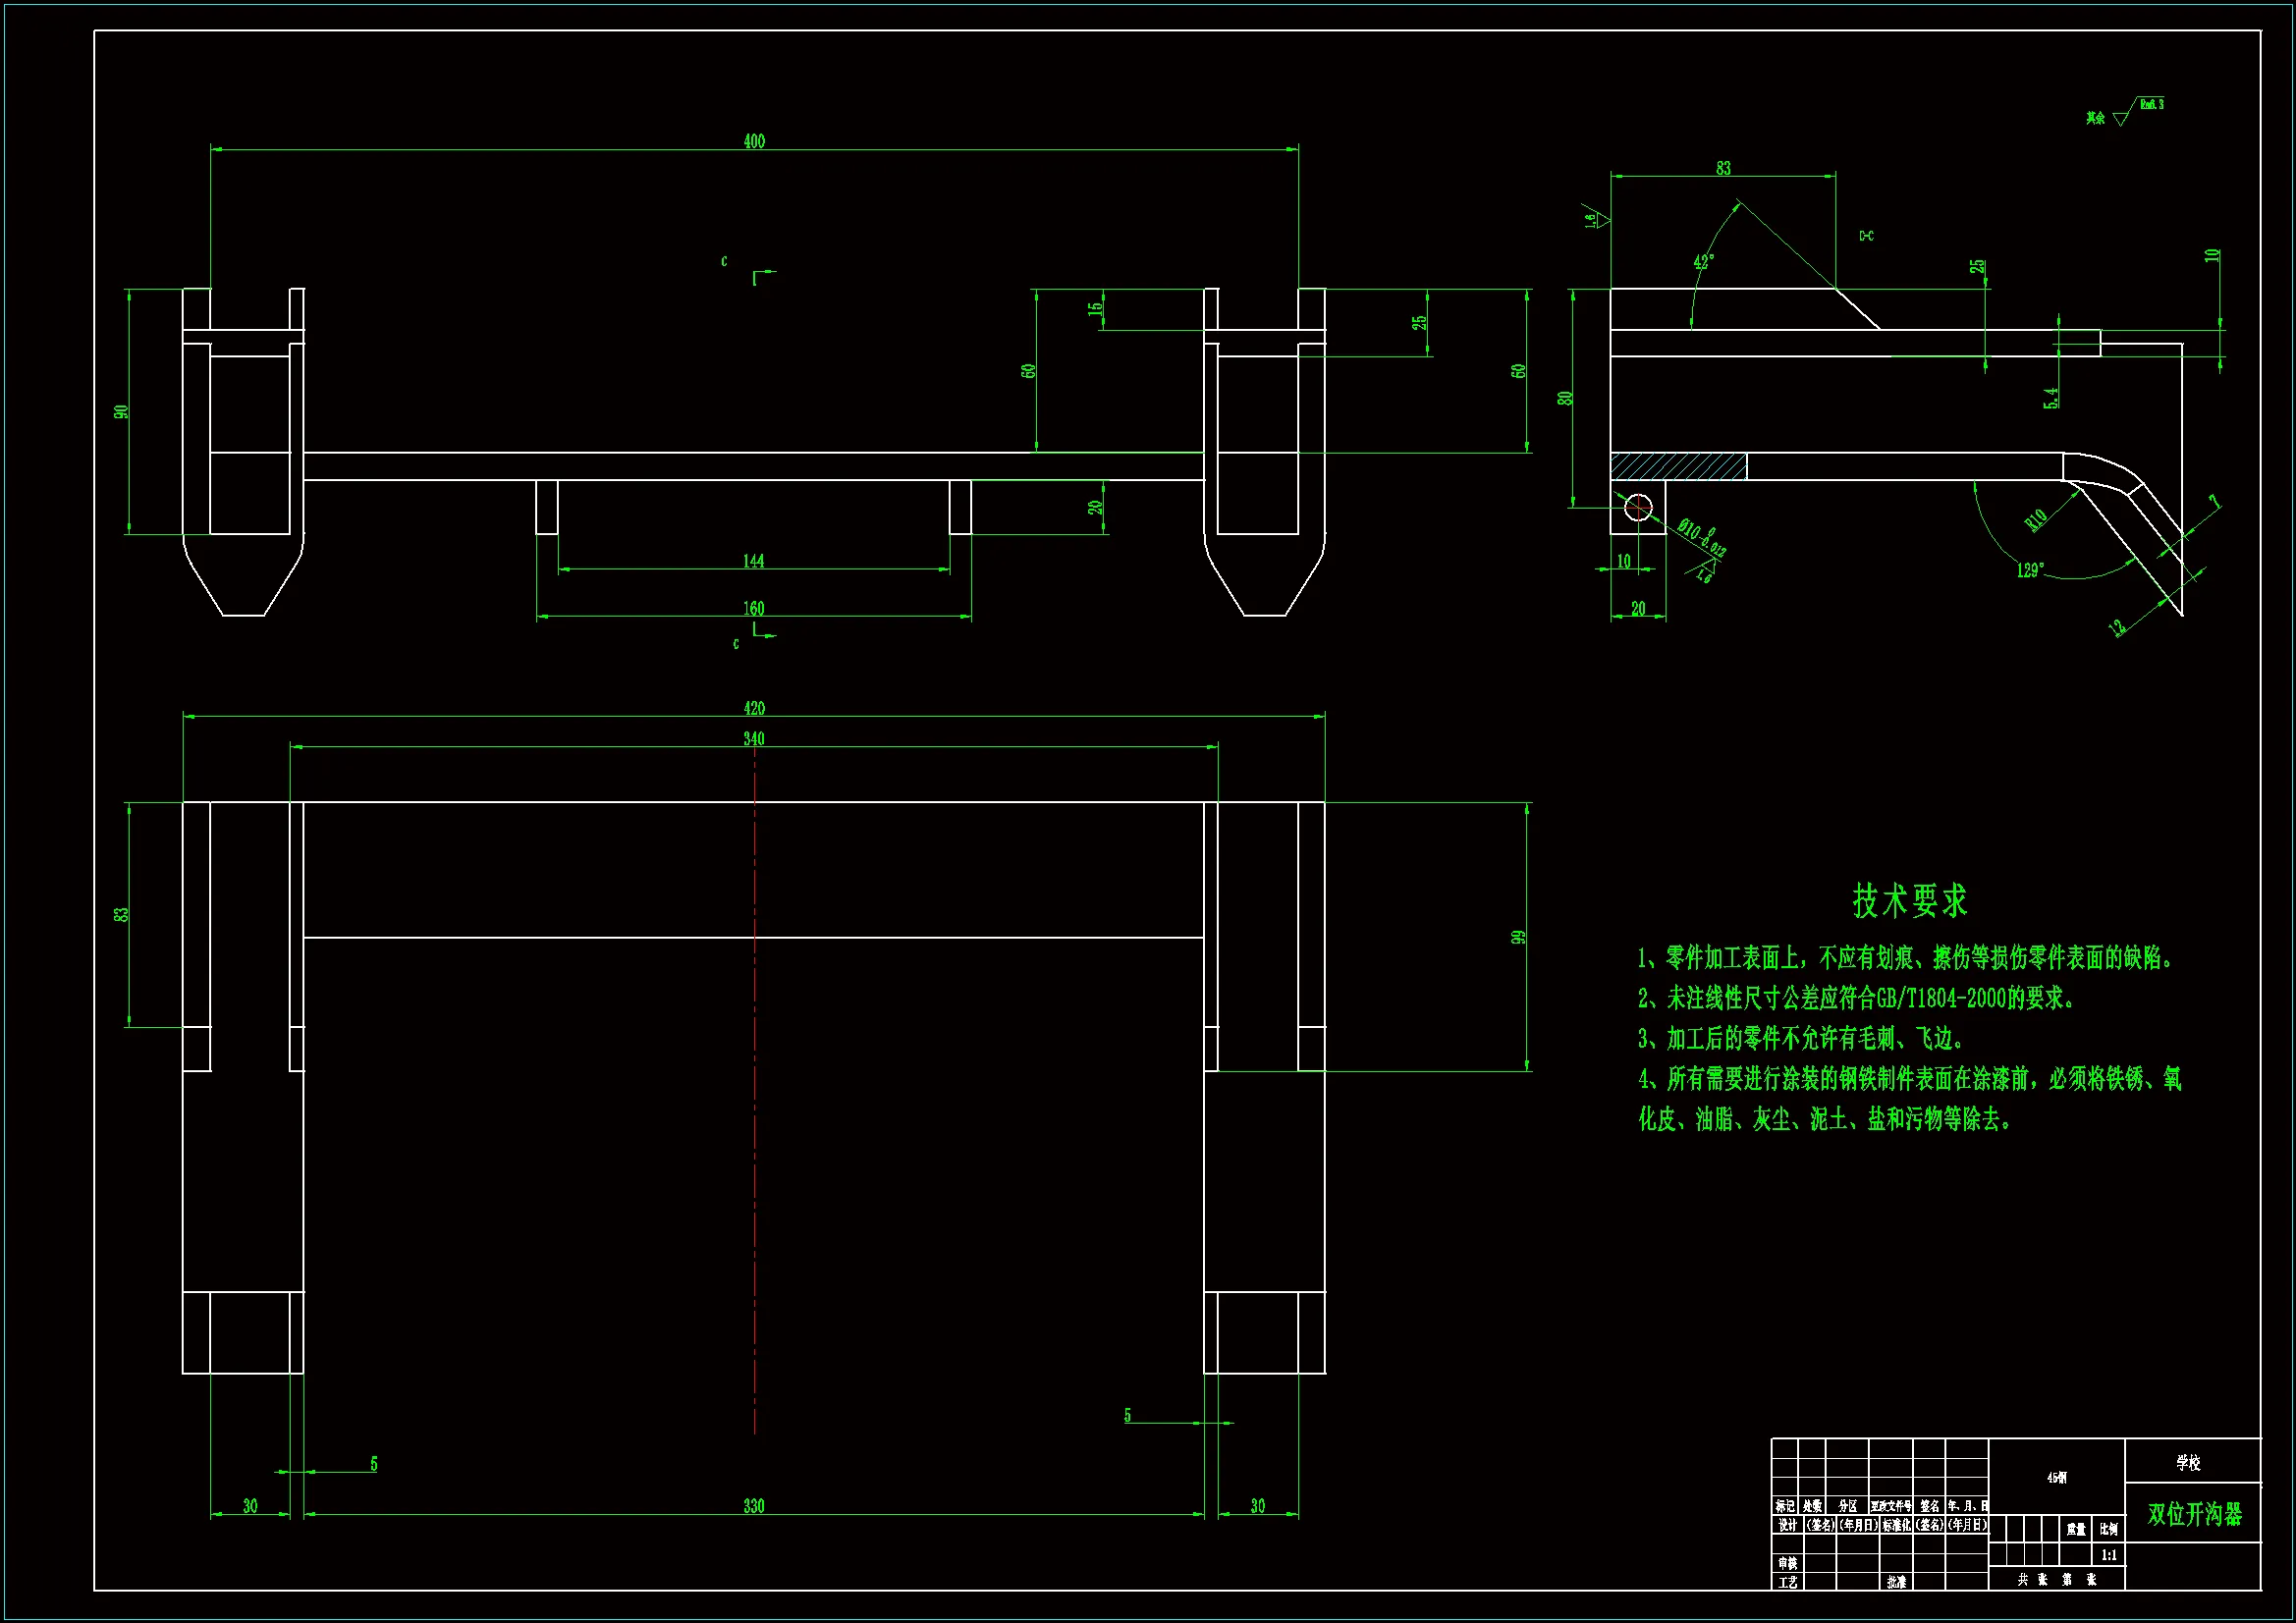Click the 1:1 scale value cell

[x=2108, y=1555]
